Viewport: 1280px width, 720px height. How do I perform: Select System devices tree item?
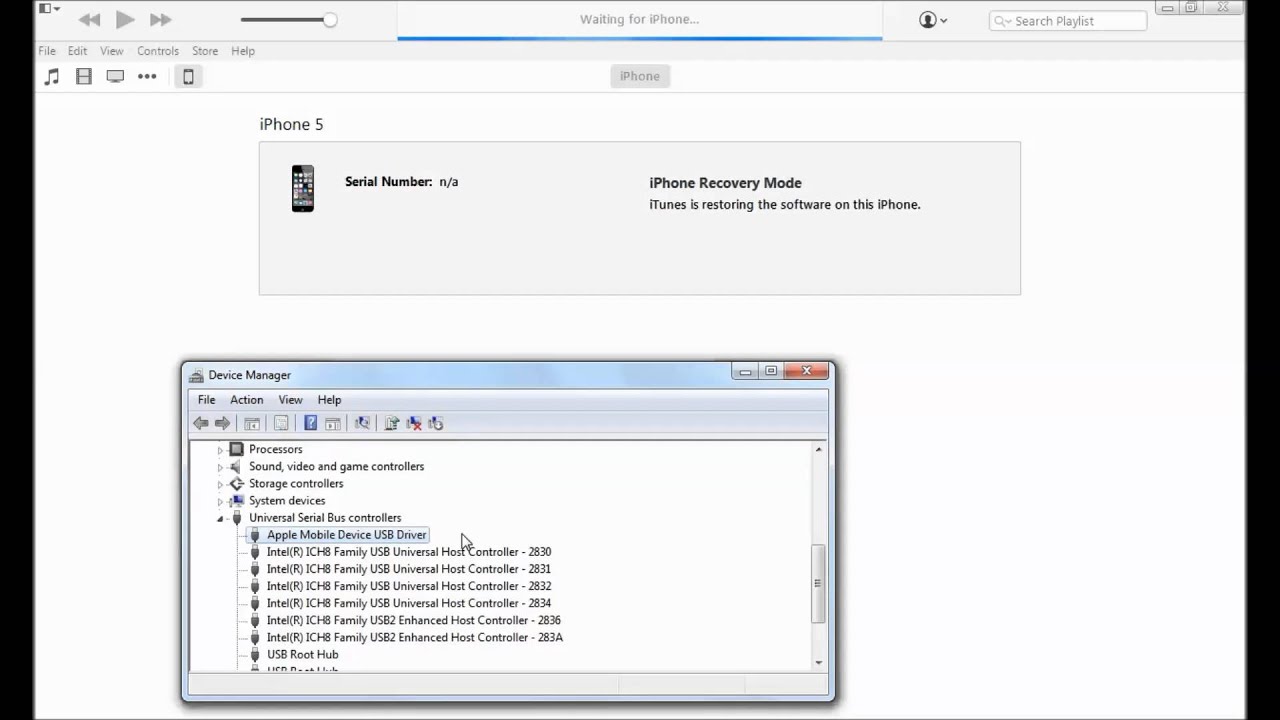tap(287, 501)
